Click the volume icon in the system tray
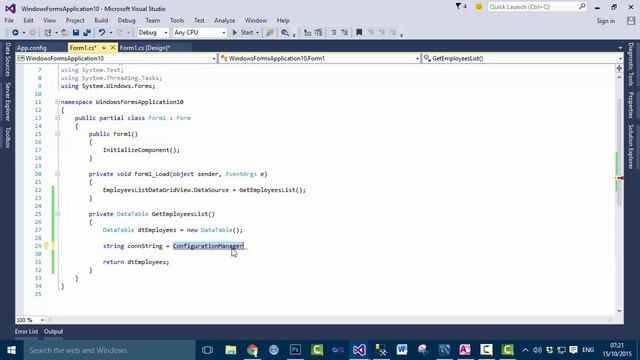Viewport: 640px width, 360px height. (537, 350)
